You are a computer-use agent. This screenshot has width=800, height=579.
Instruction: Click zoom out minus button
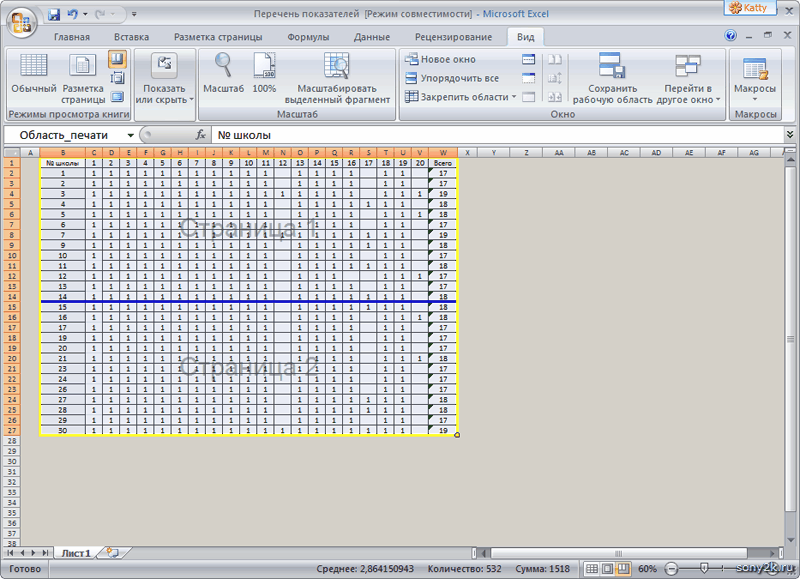[672, 569]
